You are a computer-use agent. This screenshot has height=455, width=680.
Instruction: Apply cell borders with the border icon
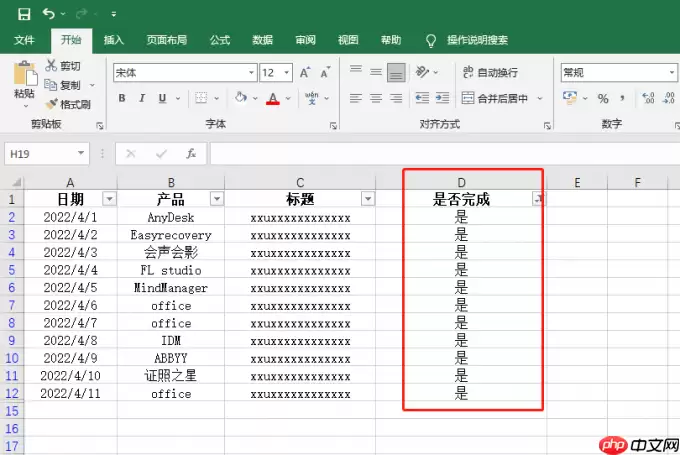click(x=201, y=98)
